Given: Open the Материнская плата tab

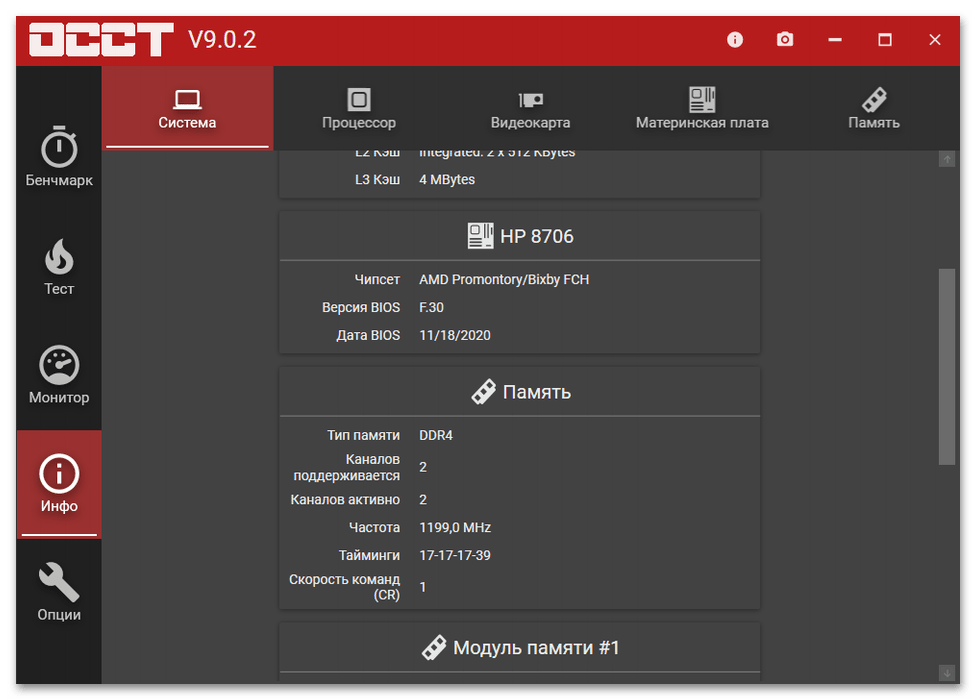Looking at the screenshot, I should pos(702,109).
